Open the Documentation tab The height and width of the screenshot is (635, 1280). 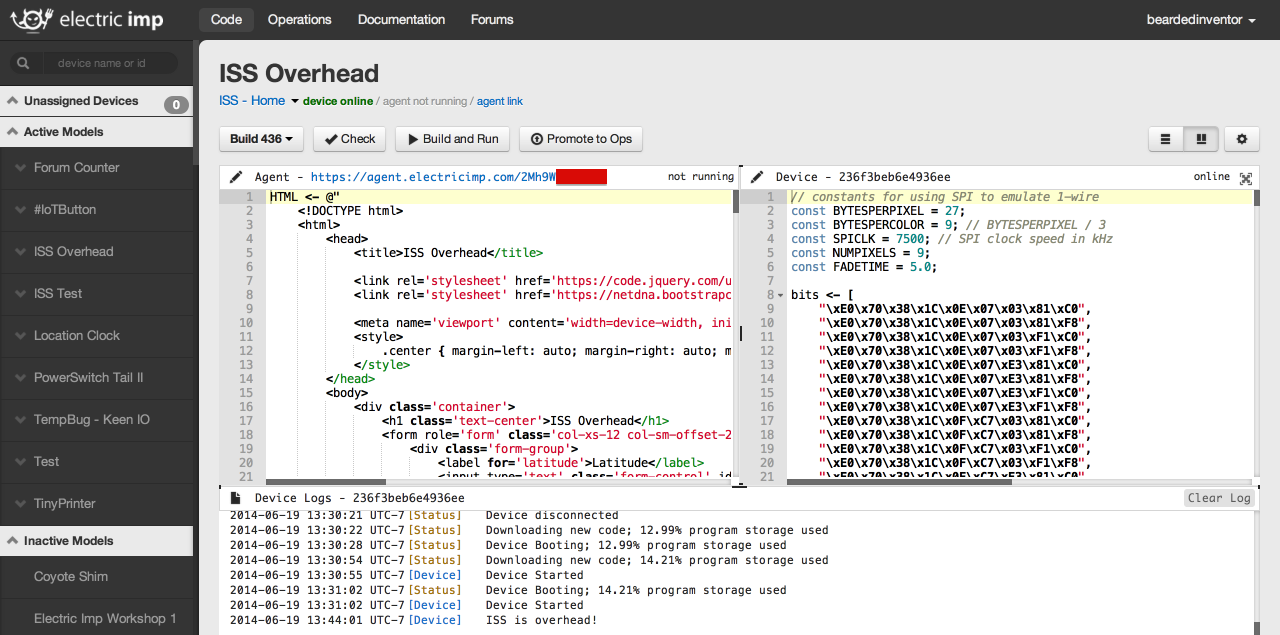coord(401,19)
